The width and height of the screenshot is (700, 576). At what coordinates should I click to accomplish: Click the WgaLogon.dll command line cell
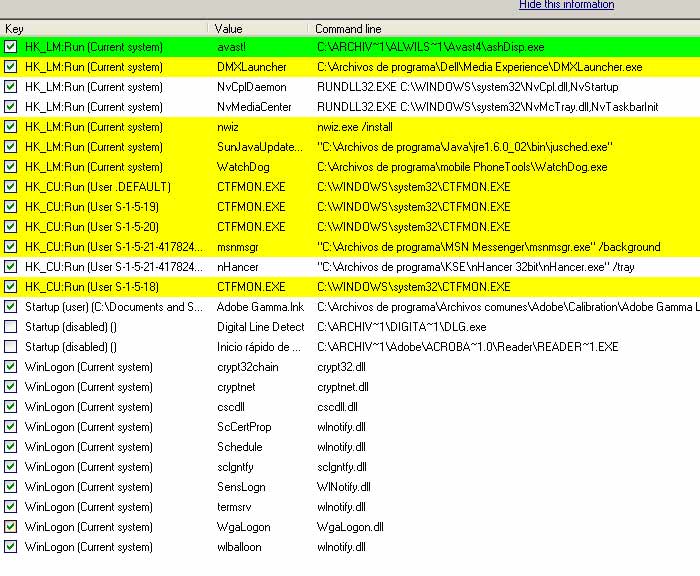(x=350, y=527)
